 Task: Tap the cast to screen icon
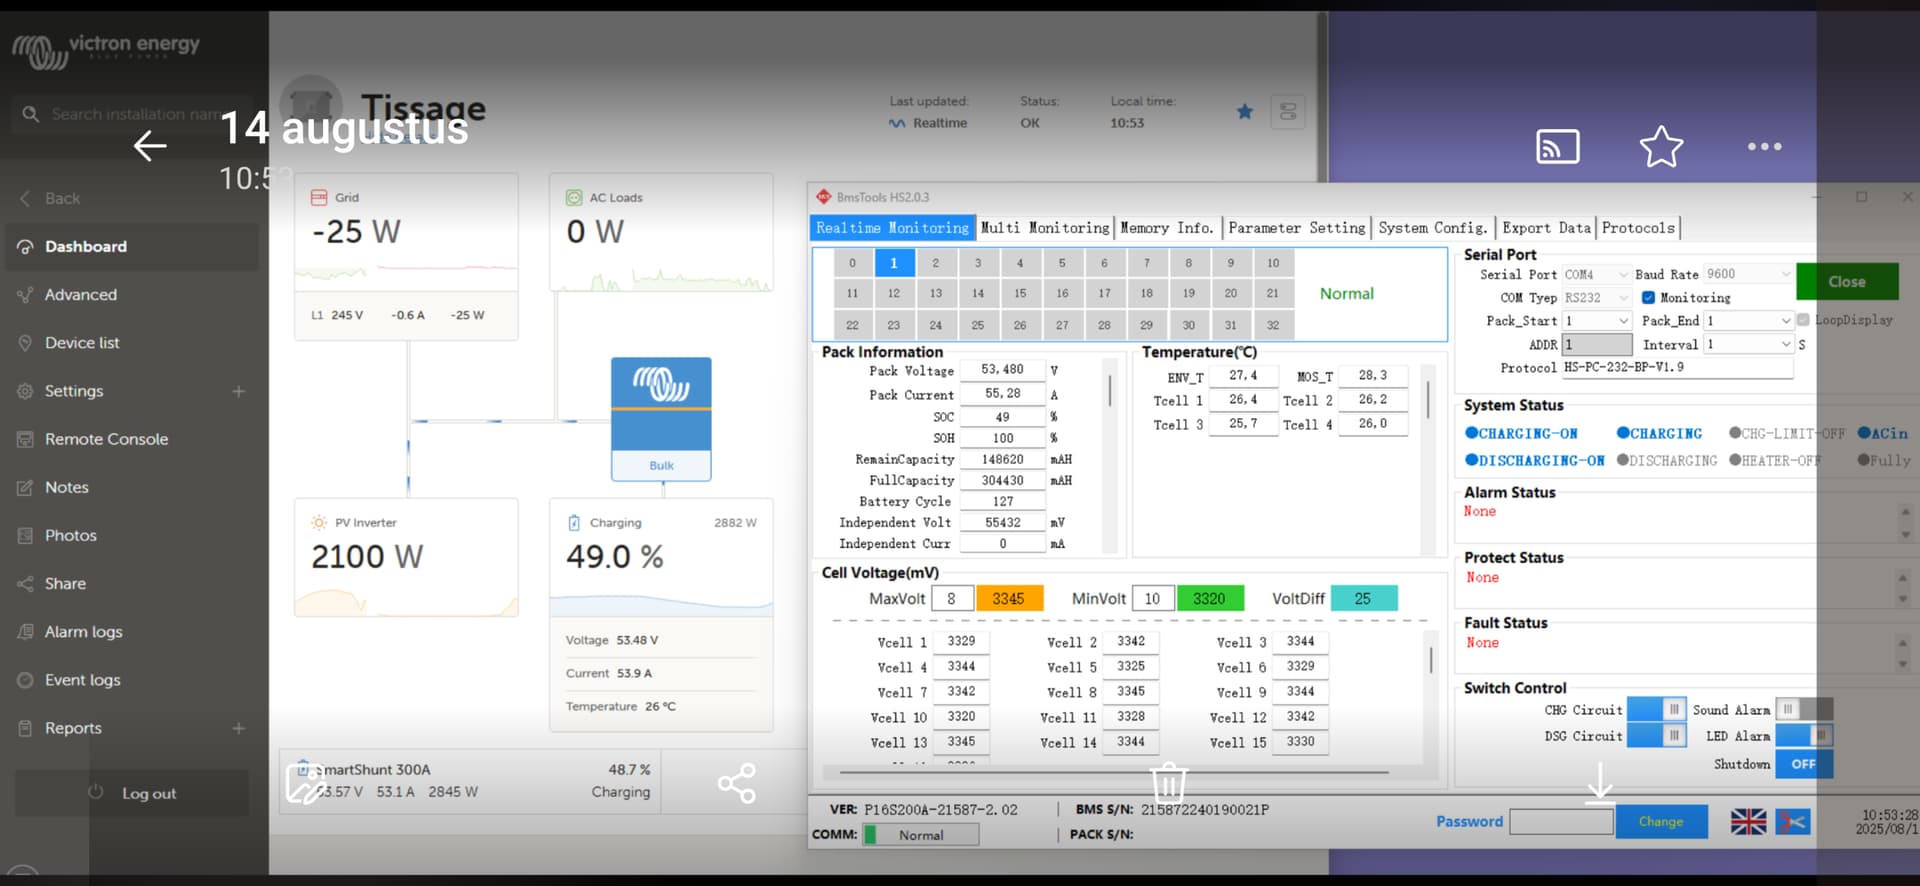(1557, 147)
